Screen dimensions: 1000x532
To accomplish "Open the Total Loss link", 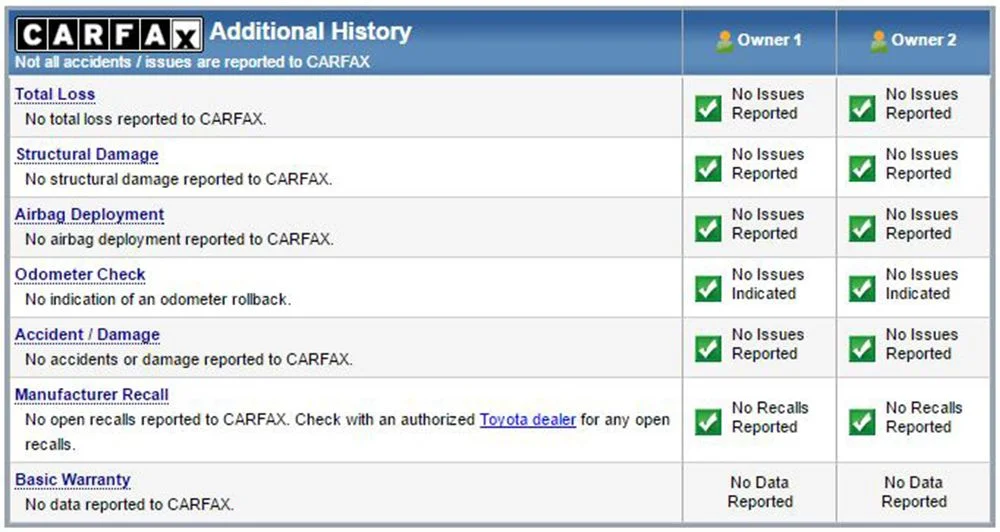I will (x=55, y=95).
